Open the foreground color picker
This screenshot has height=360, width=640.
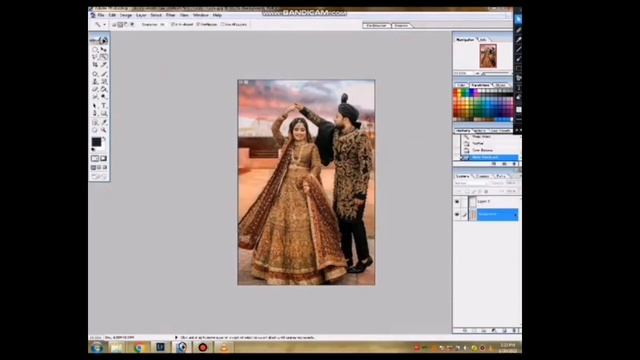click(x=96, y=142)
